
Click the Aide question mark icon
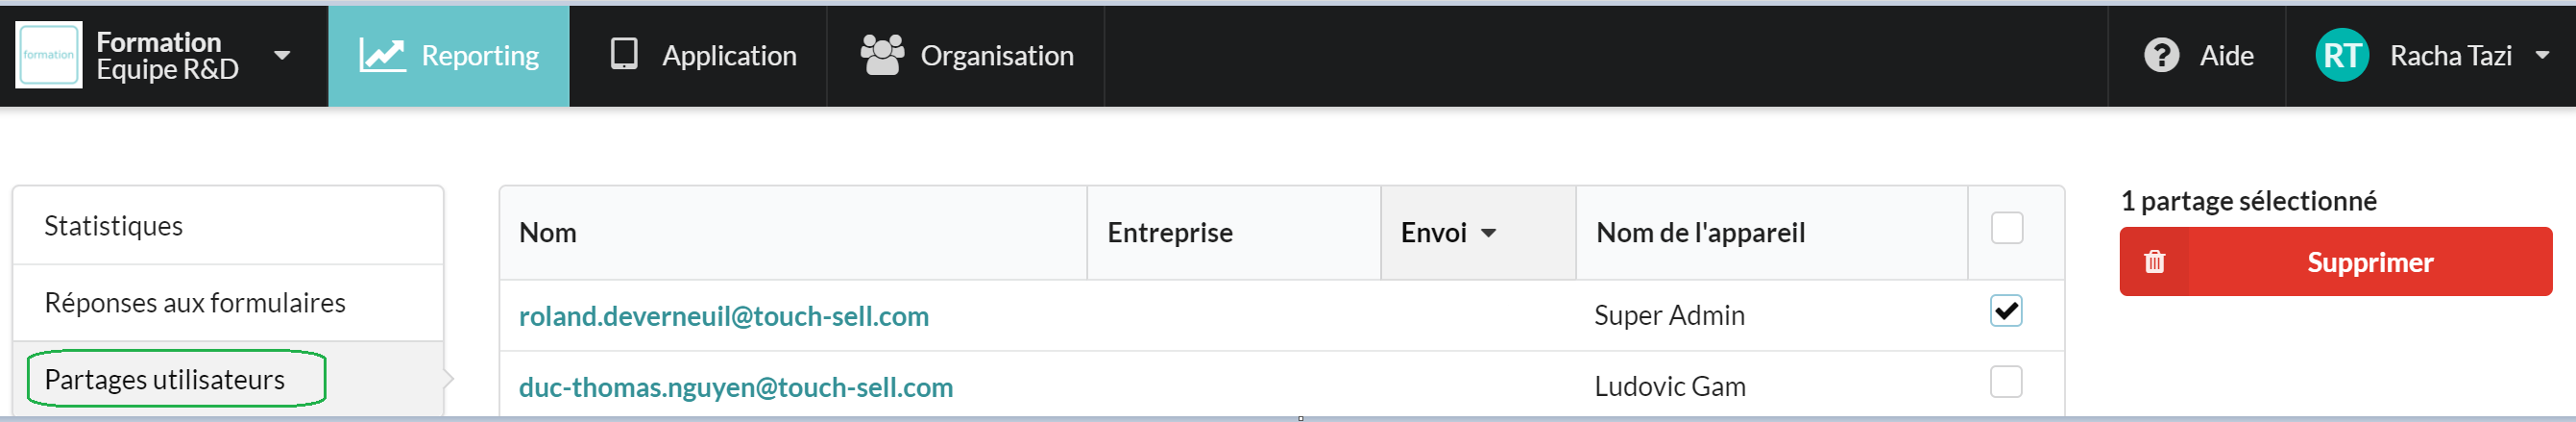(2161, 55)
